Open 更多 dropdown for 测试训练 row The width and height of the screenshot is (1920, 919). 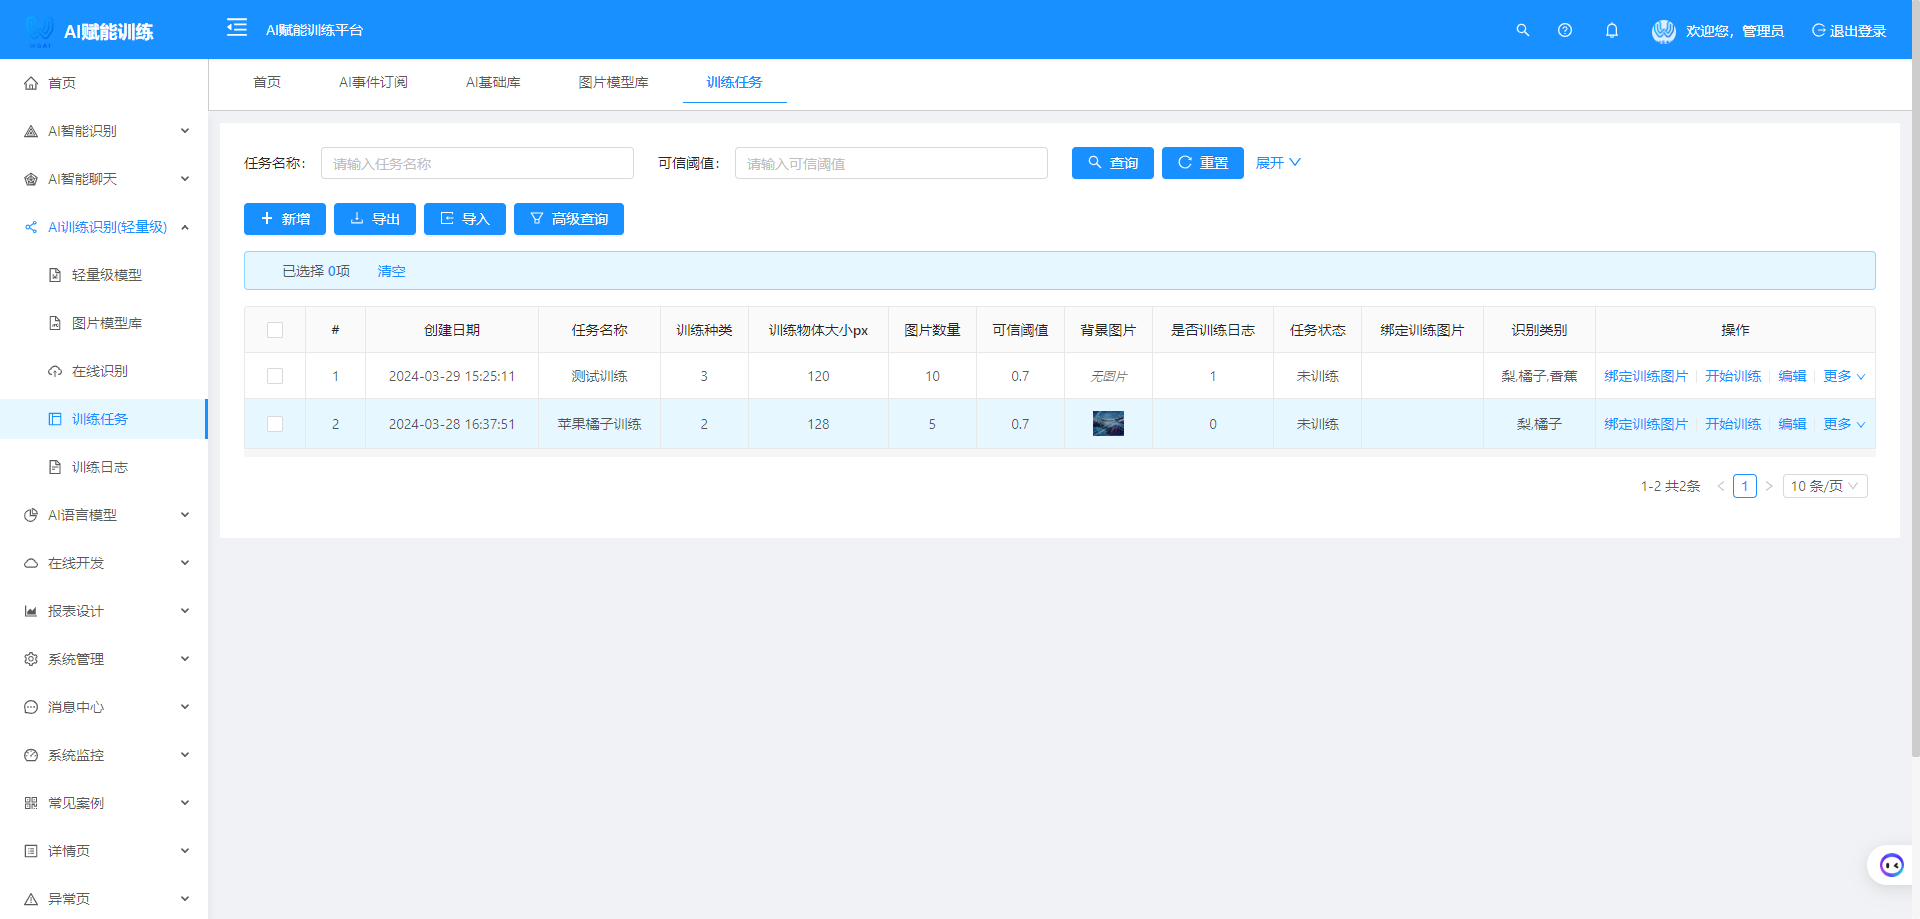click(x=1843, y=376)
